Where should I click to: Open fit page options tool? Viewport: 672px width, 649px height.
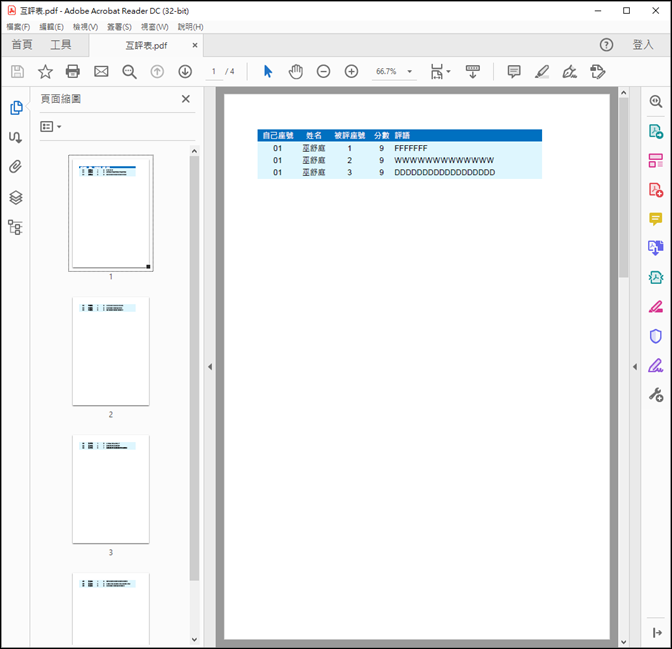click(437, 72)
